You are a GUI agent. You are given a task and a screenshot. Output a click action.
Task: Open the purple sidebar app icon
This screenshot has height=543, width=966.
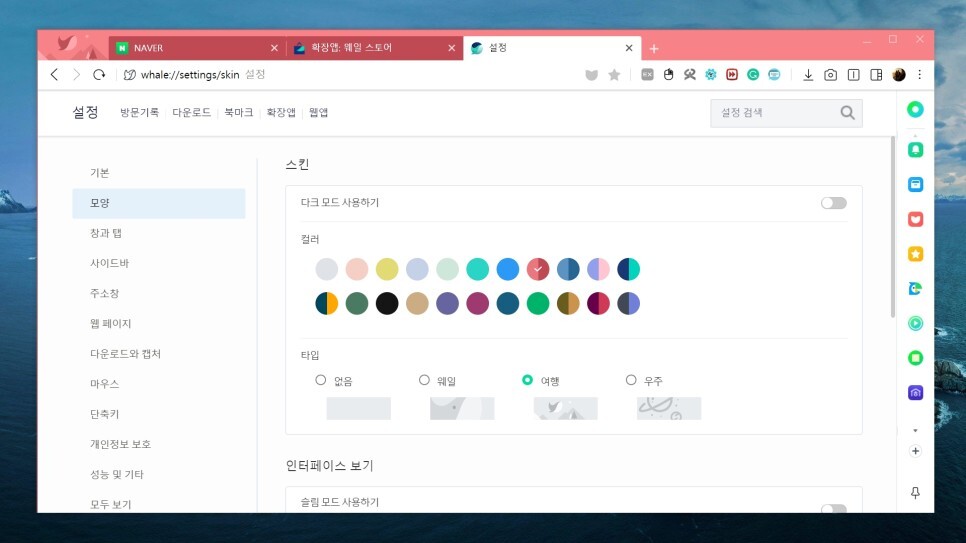915,393
